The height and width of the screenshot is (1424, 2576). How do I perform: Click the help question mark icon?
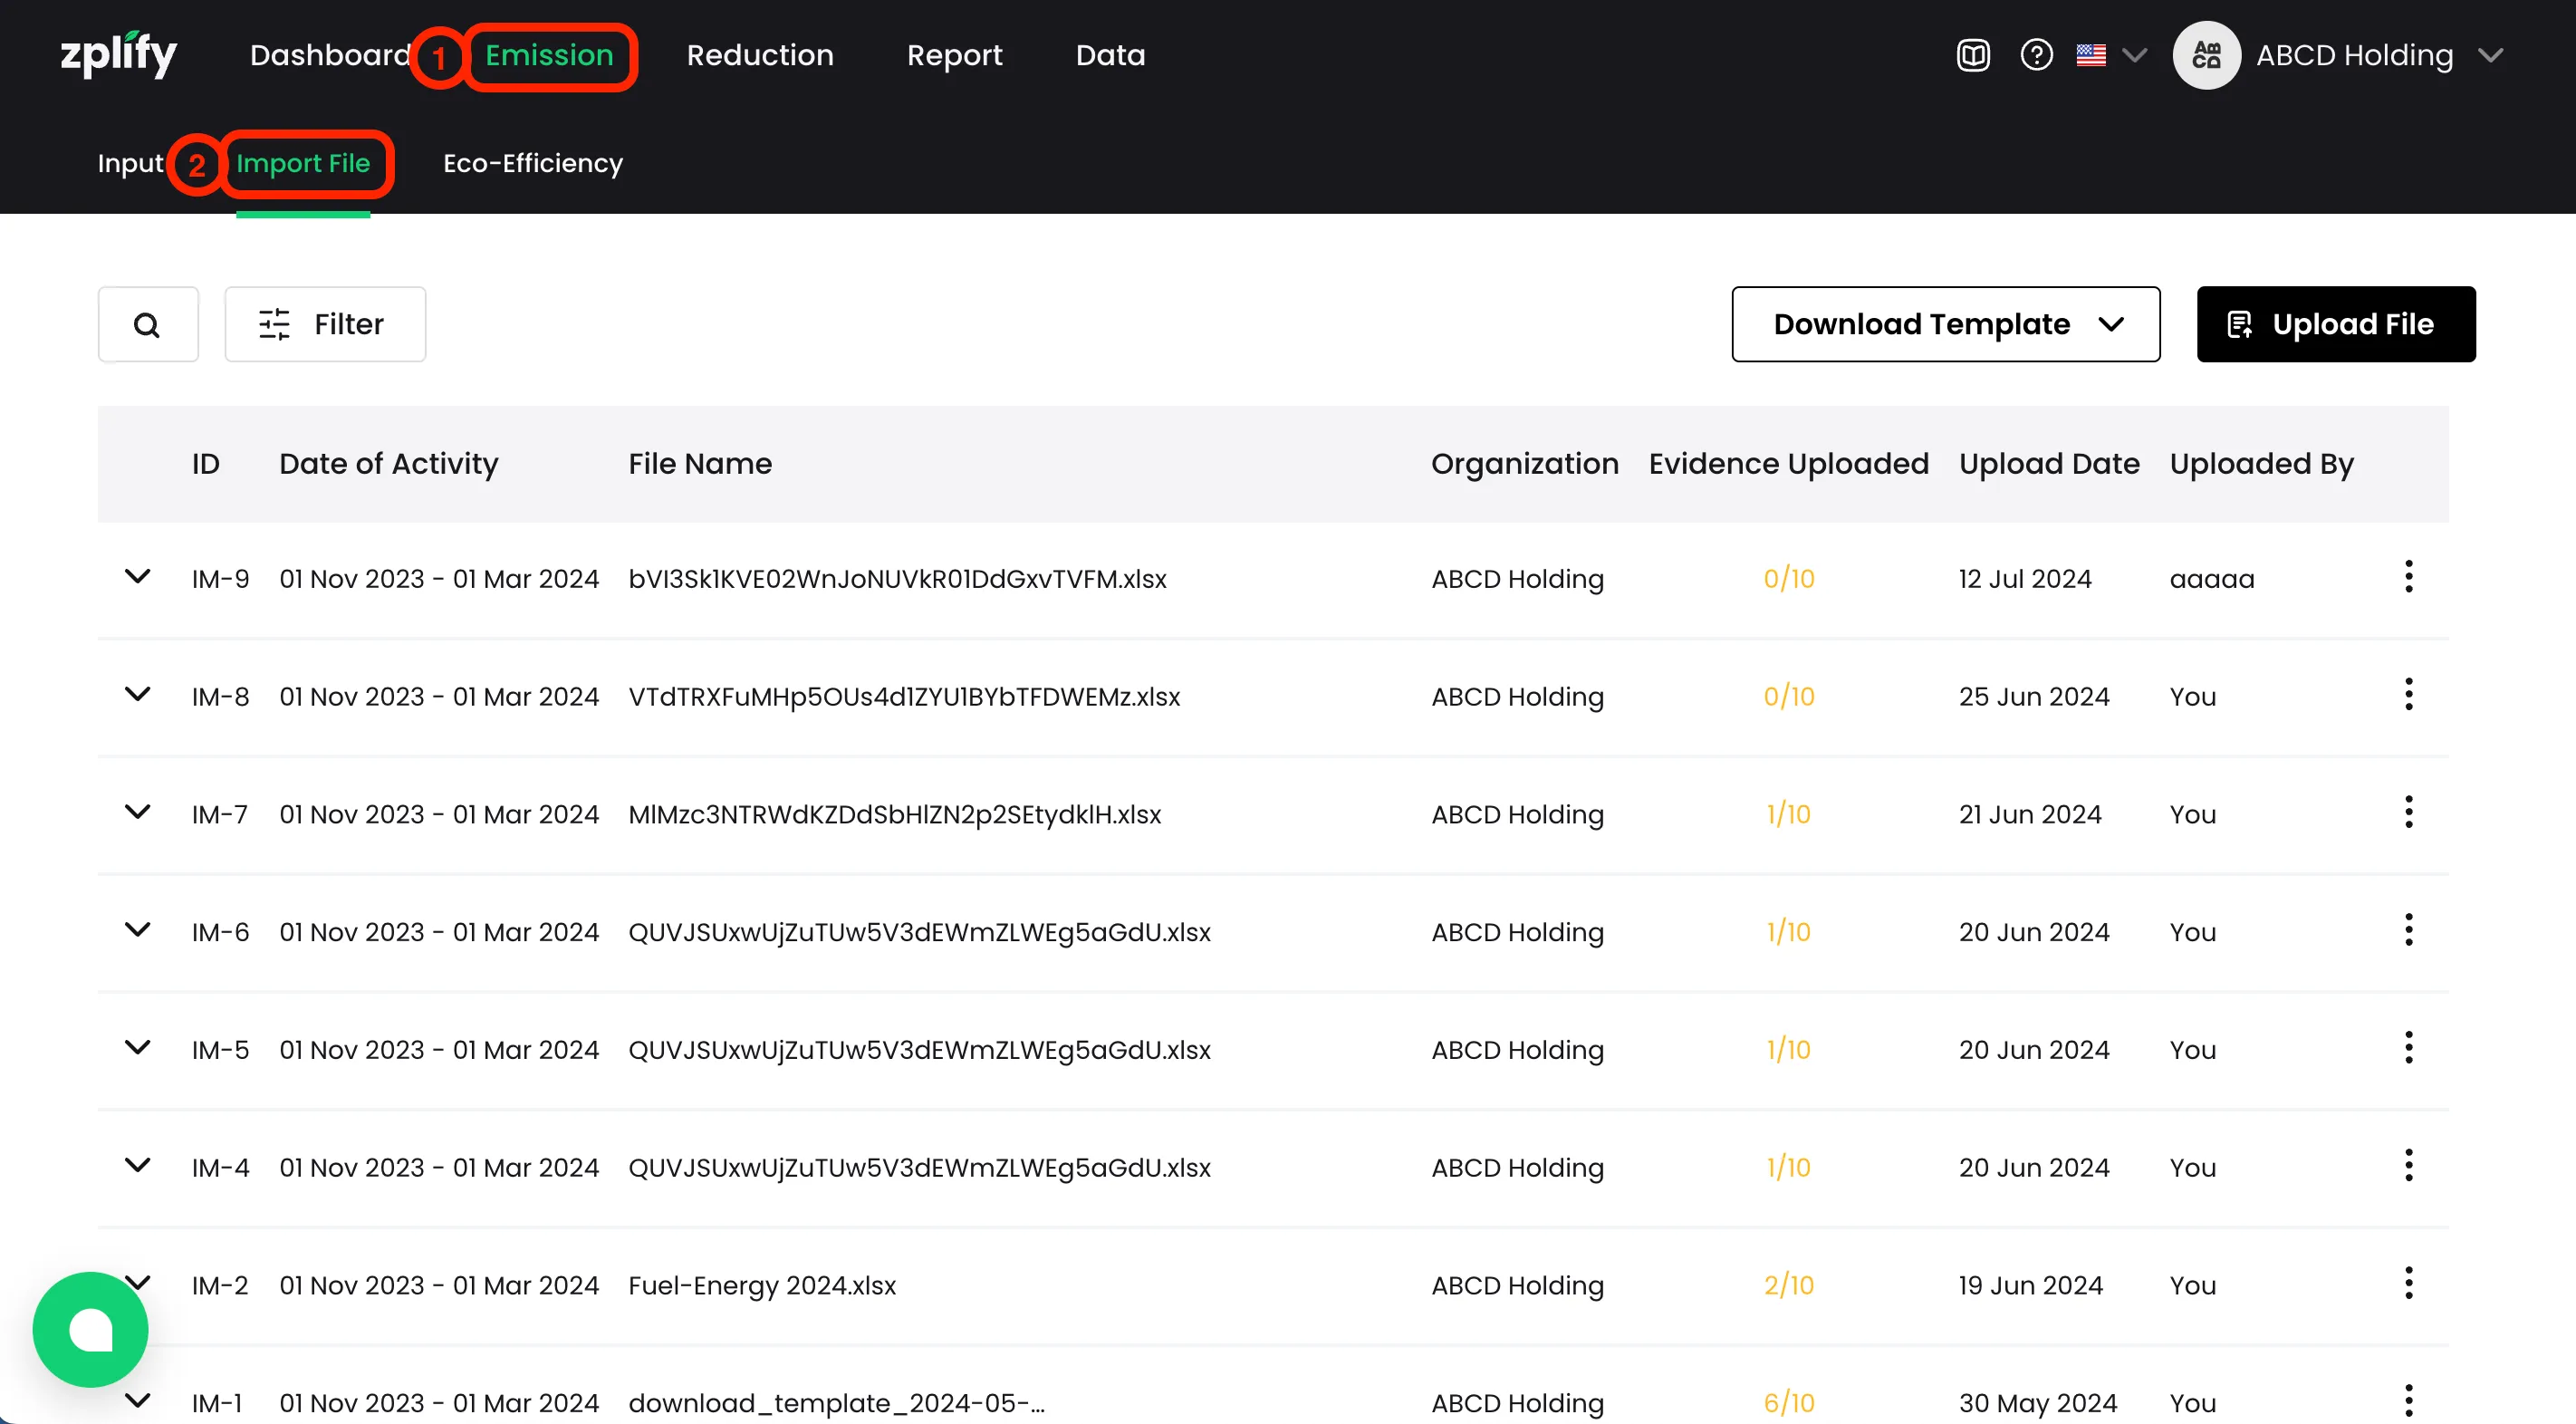coord(2036,55)
